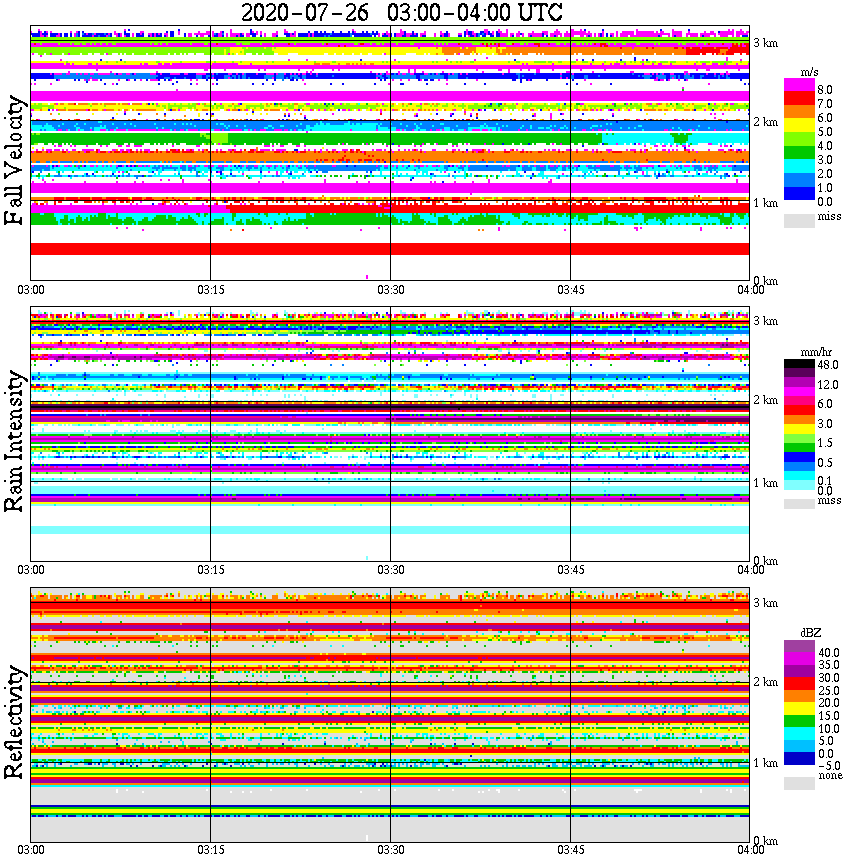Click the m/s unit label
Image resolution: width=850 pixels, height=868 pixels.
click(809, 72)
